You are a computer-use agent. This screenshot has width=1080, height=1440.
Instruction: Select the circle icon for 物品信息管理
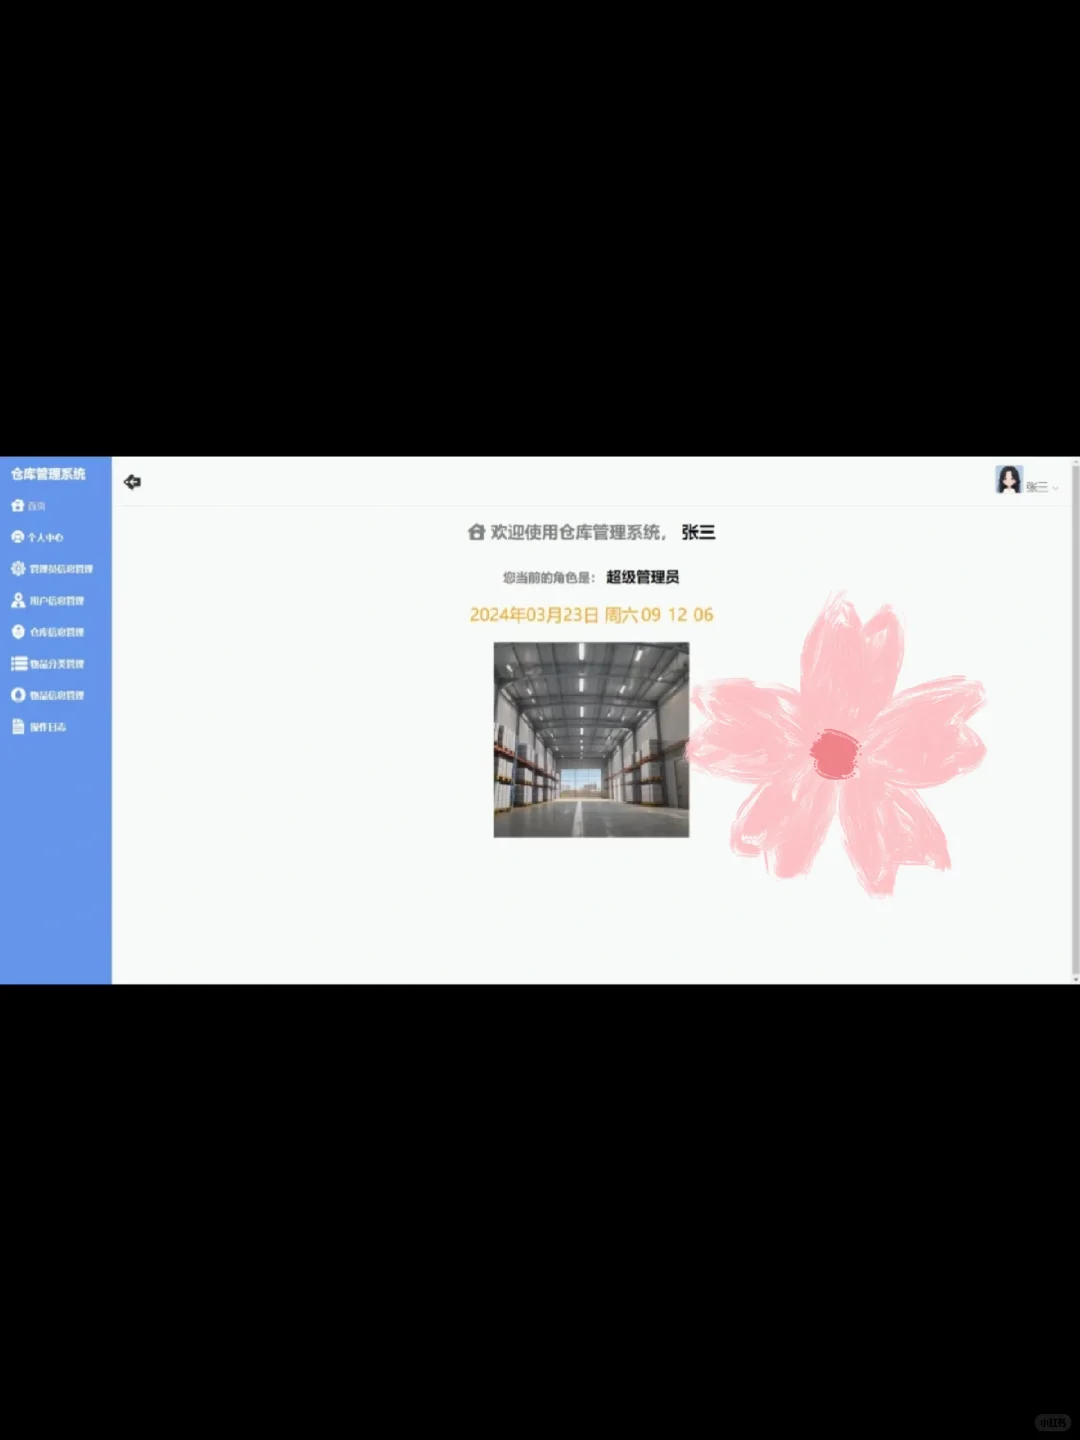coord(17,695)
